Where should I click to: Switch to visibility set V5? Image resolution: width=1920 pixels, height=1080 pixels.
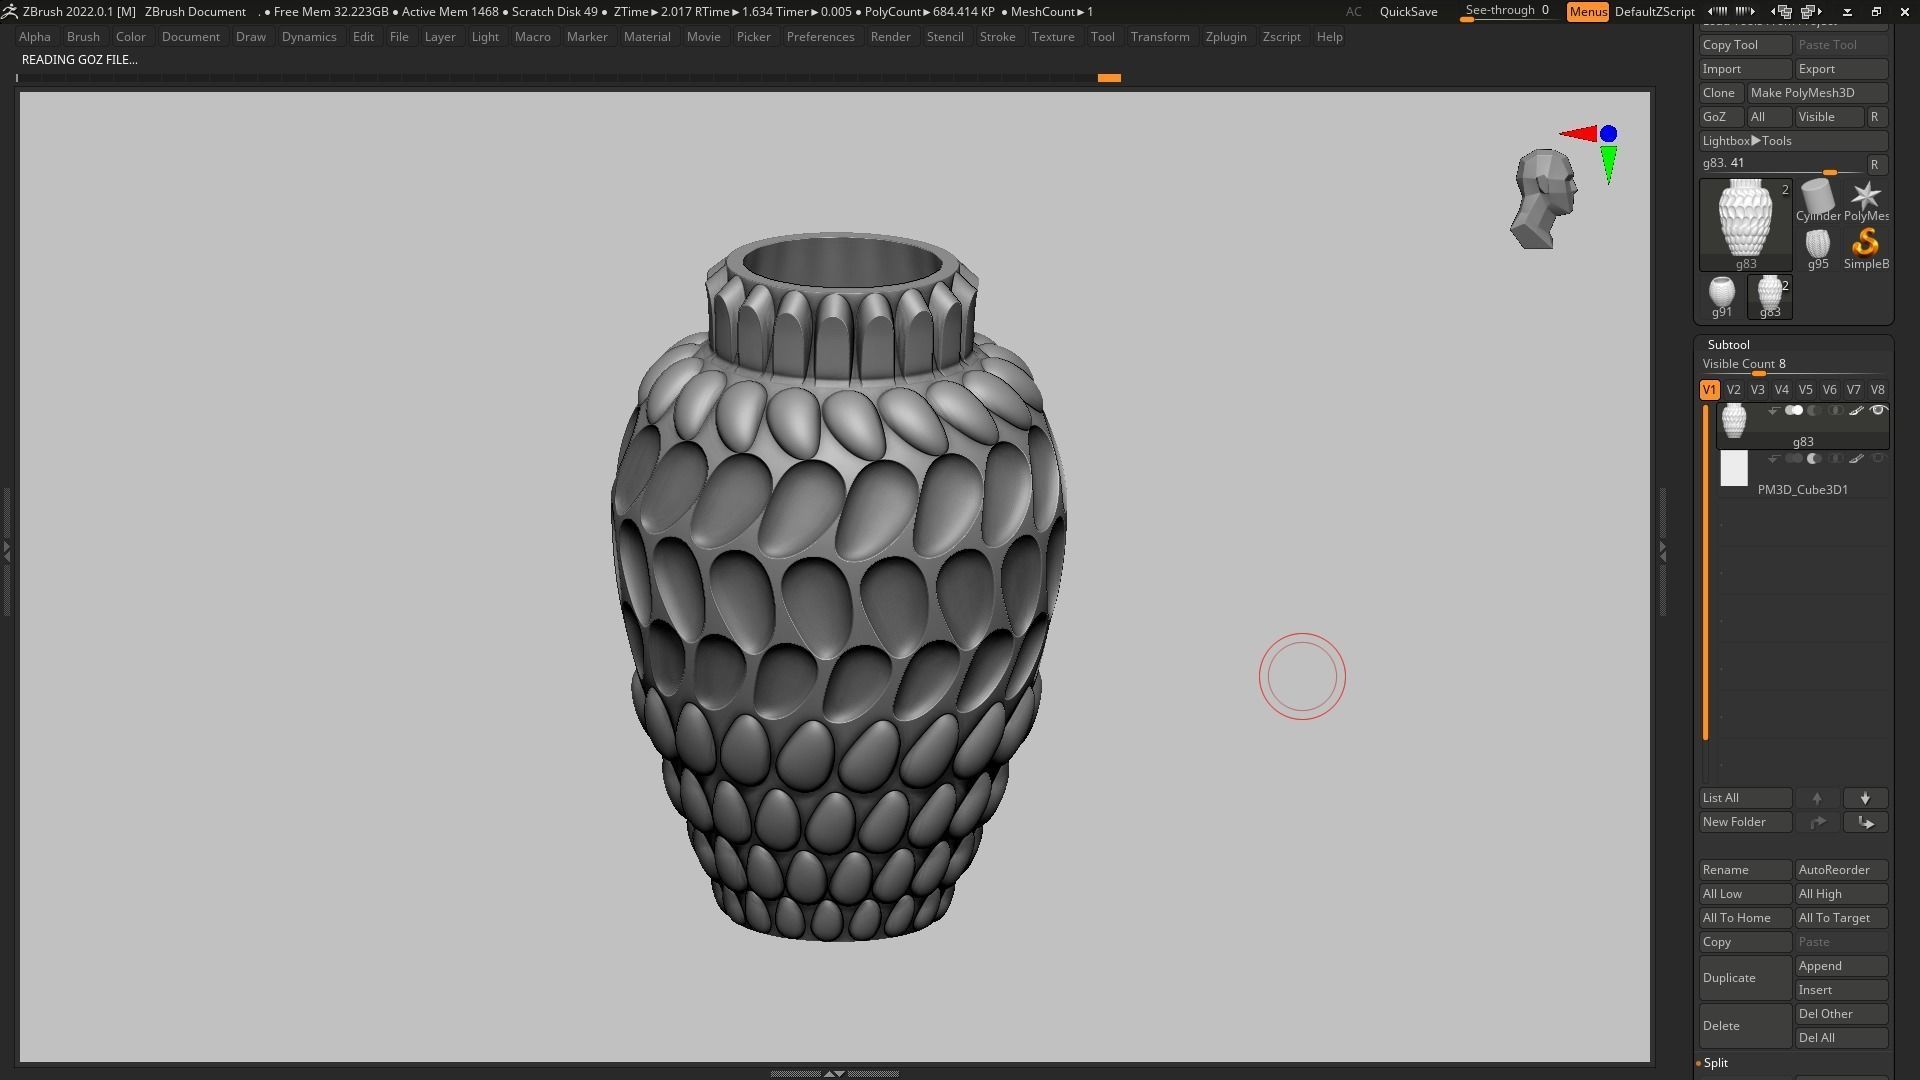click(x=1805, y=390)
